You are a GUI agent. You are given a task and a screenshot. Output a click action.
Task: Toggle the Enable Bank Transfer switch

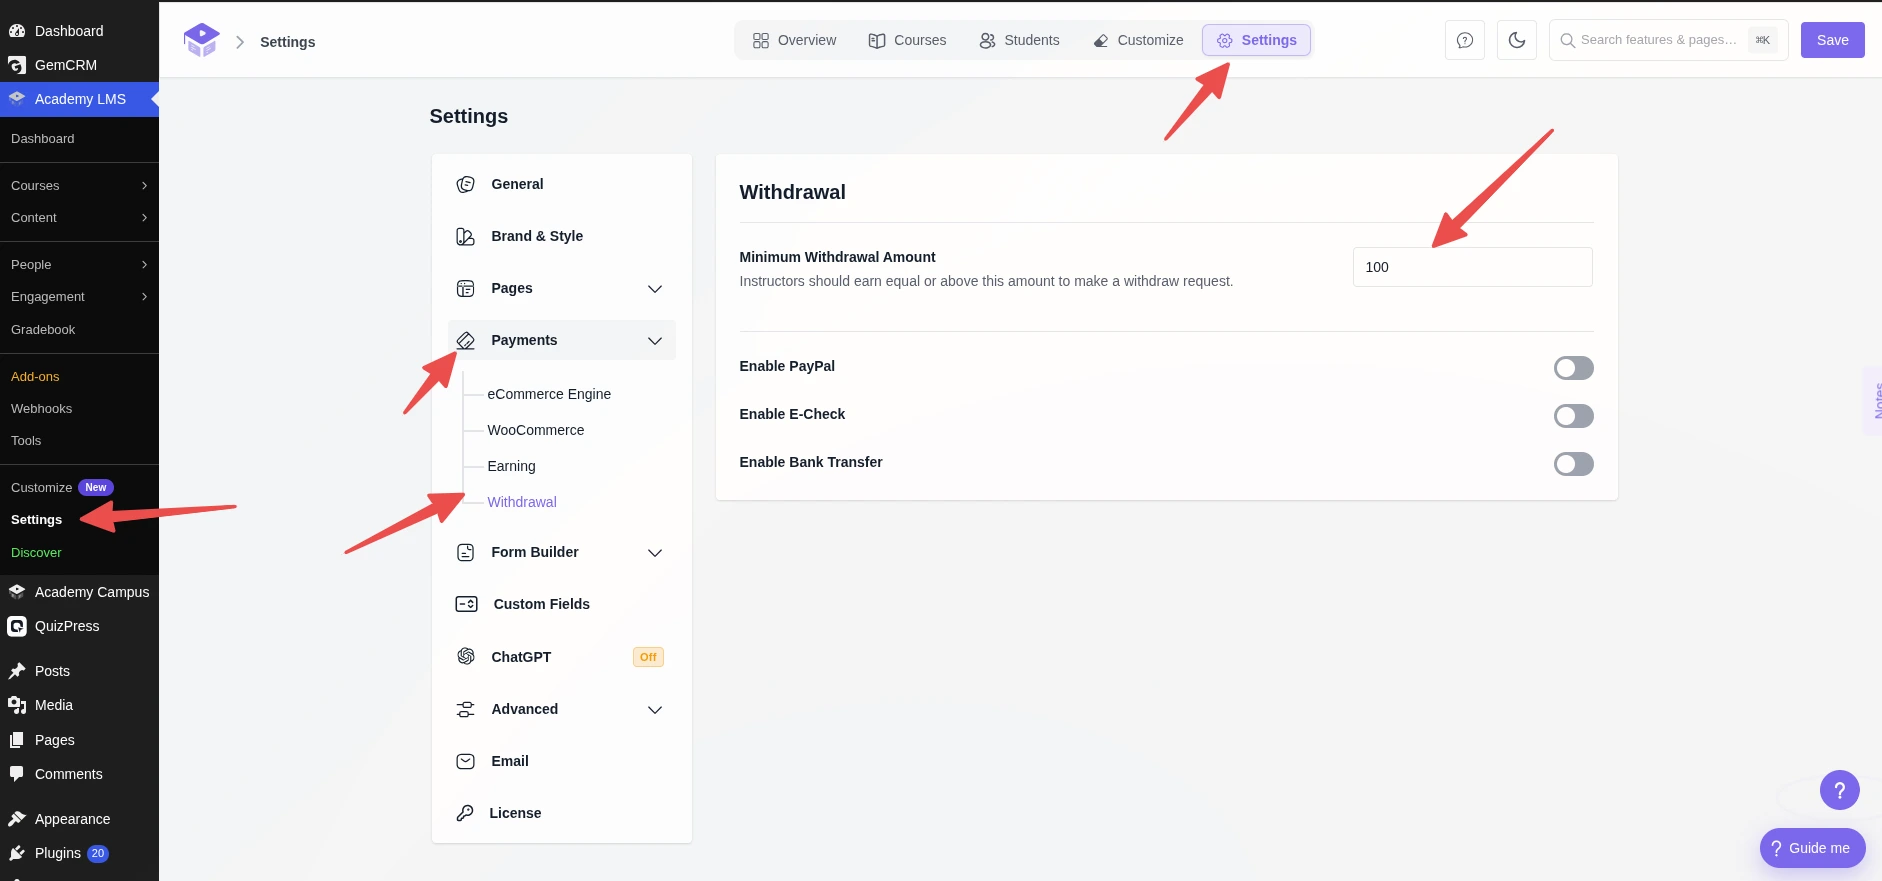click(x=1573, y=464)
